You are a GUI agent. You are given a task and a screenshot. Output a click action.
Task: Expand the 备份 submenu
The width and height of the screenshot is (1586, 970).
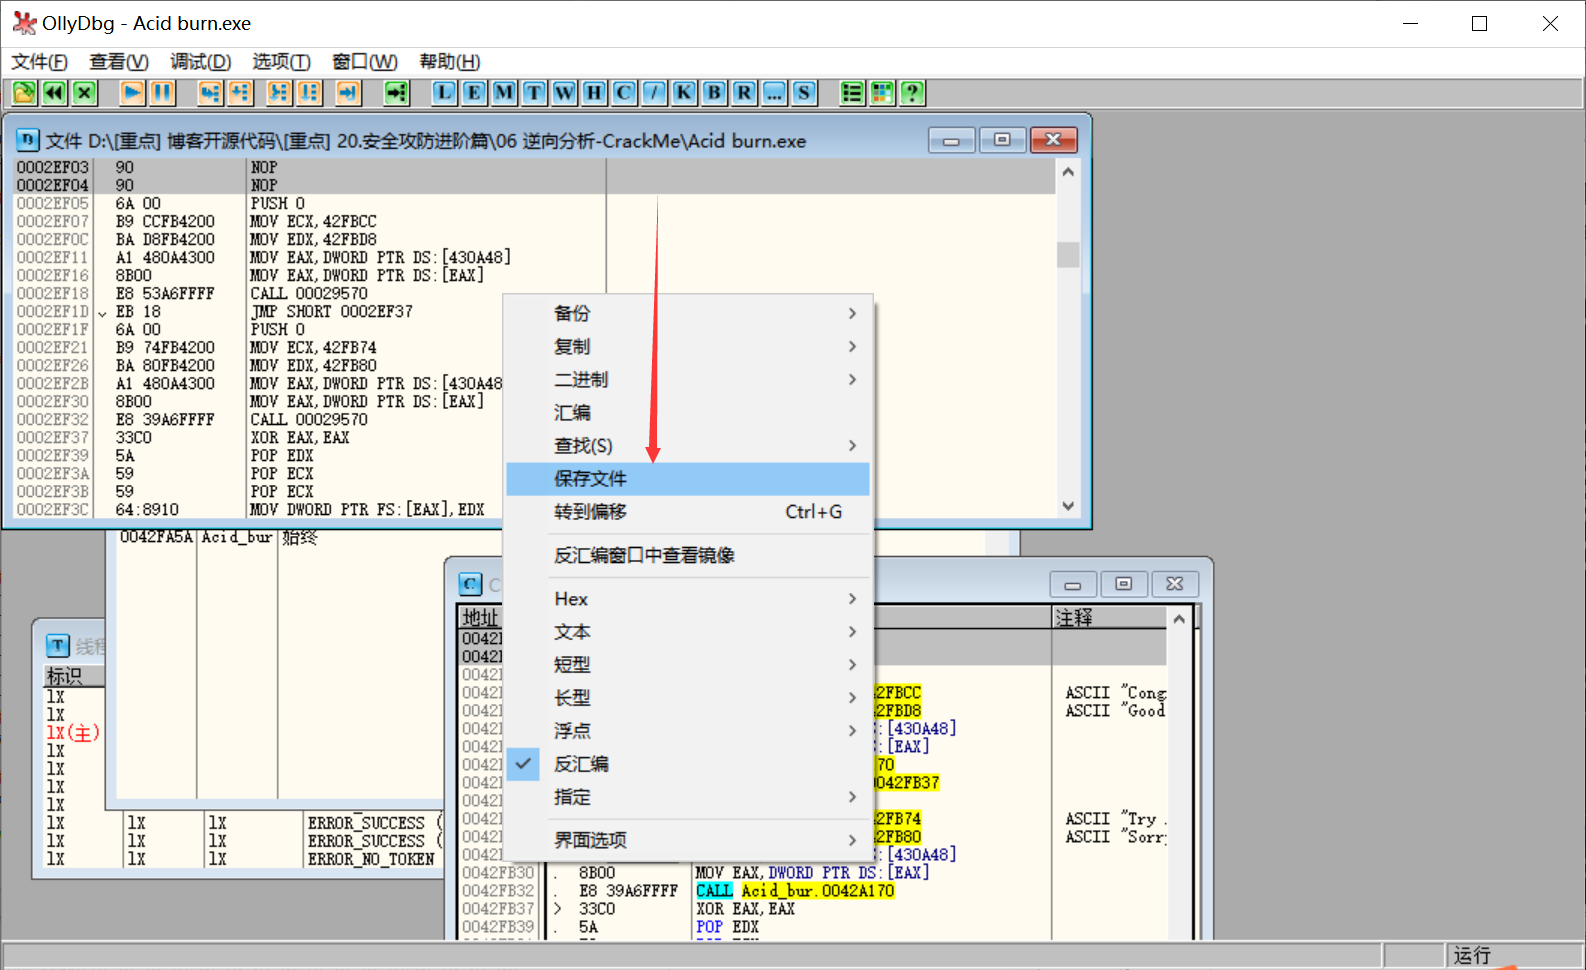[x=688, y=314]
